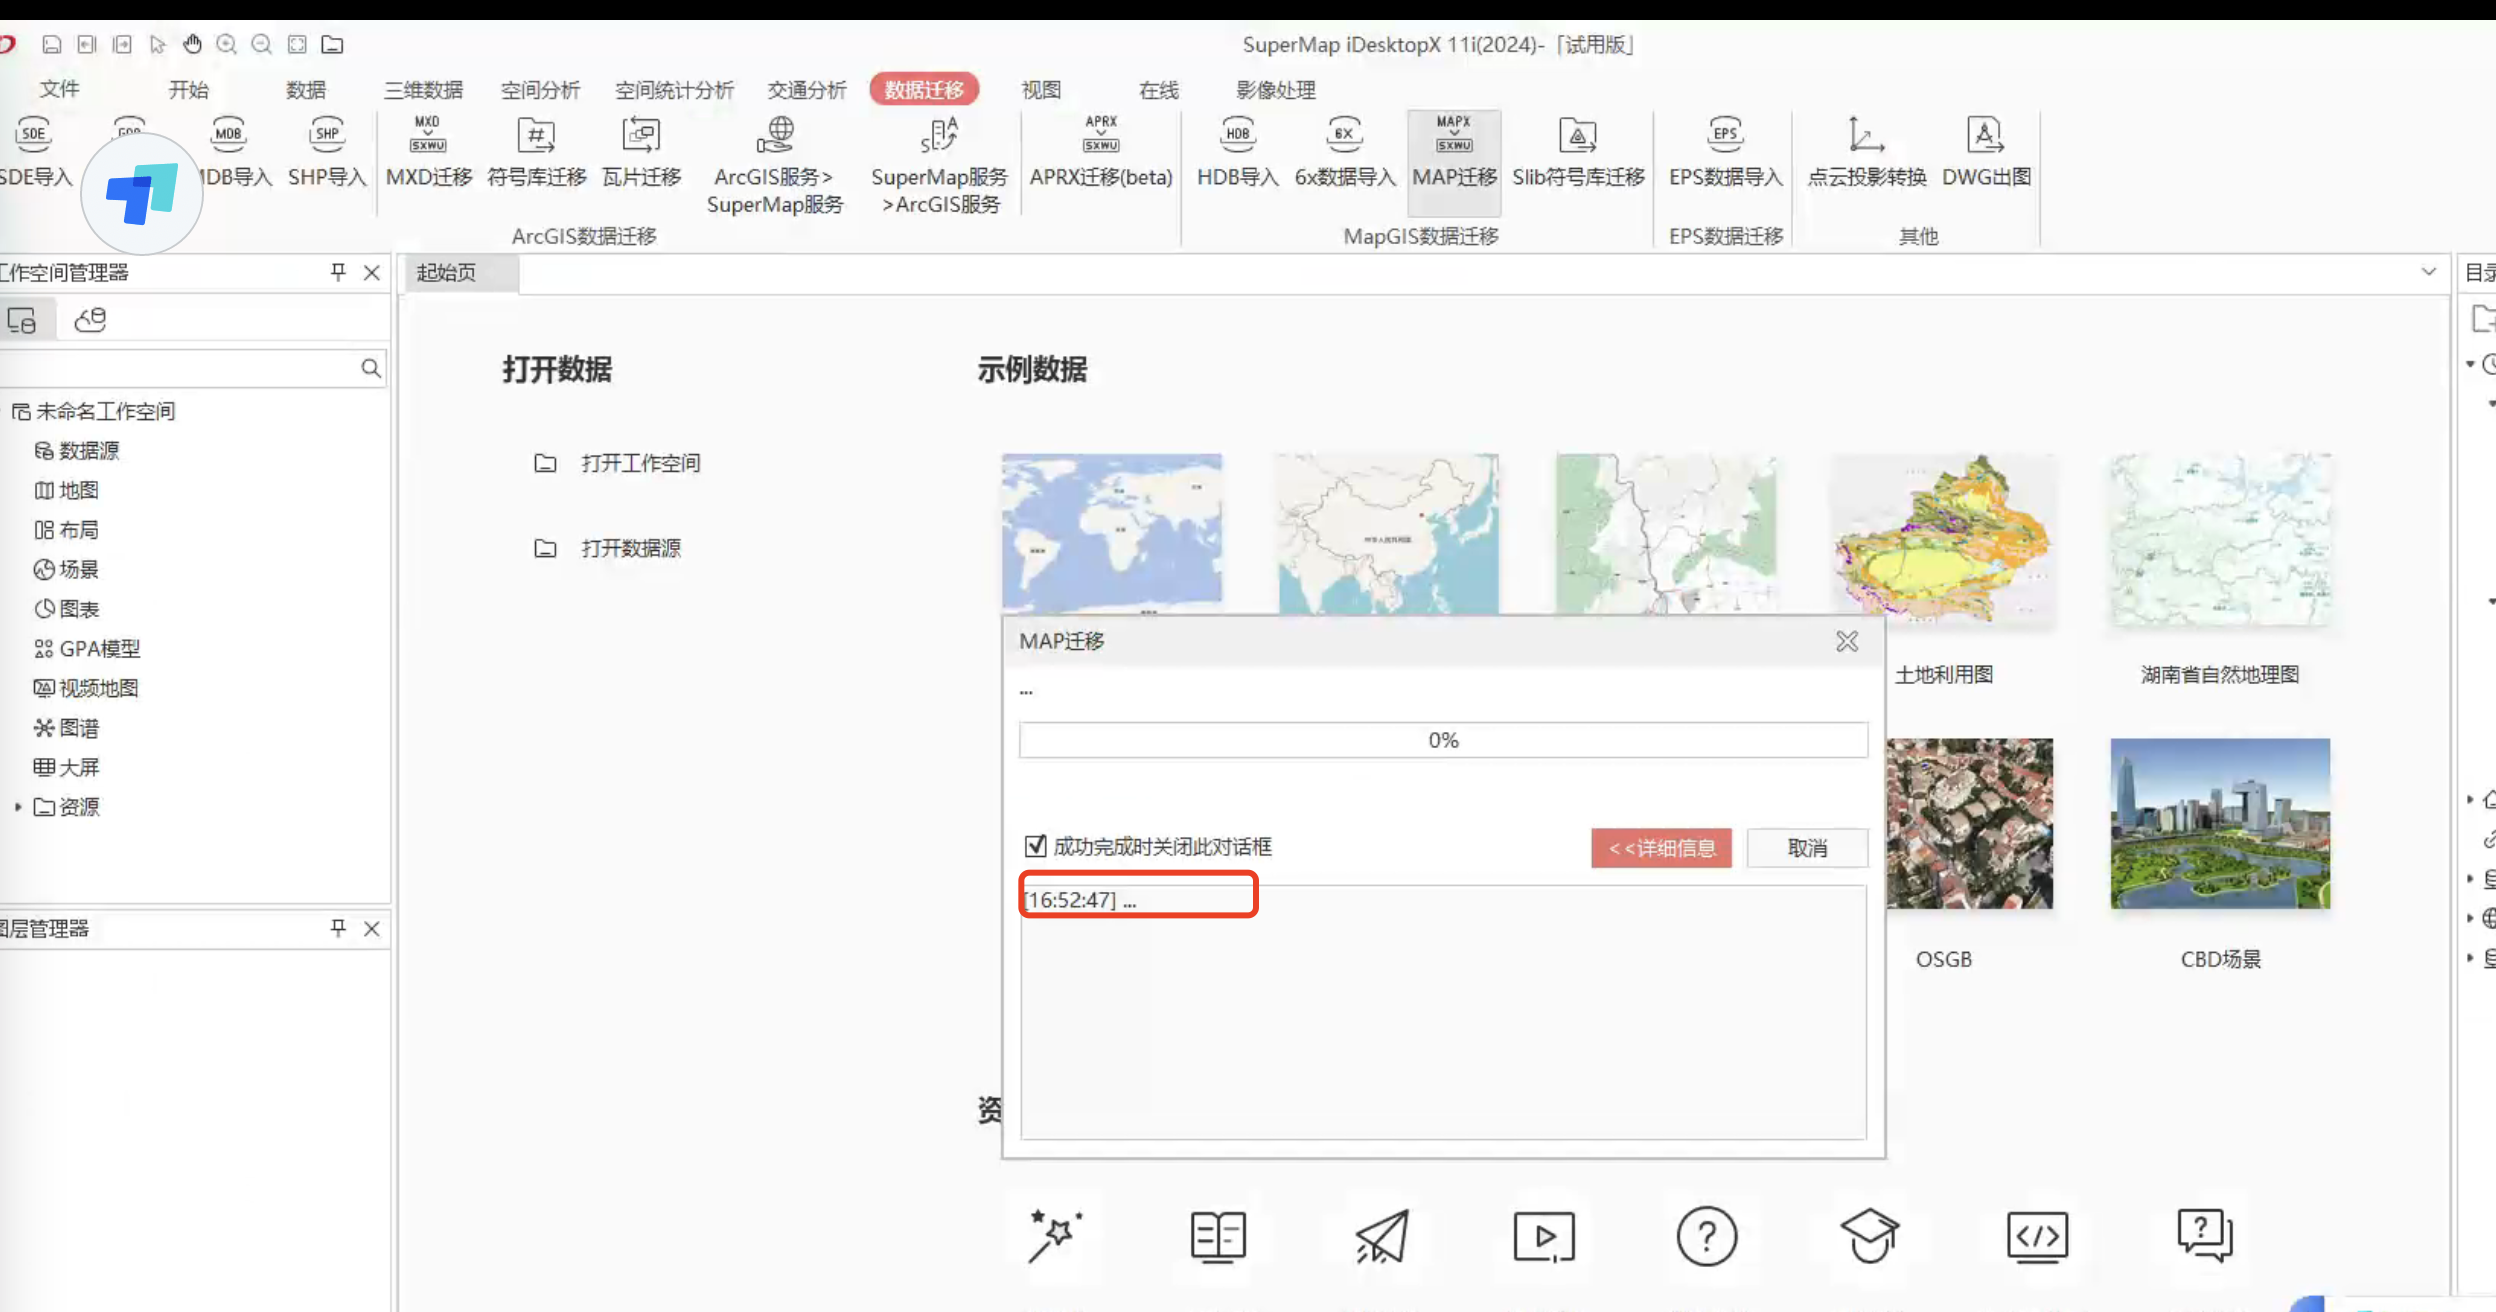This screenshot has width=2496, height=1312.
Task: Collapse details with <<详细信息 button
Action: (x=1662, y=847)
